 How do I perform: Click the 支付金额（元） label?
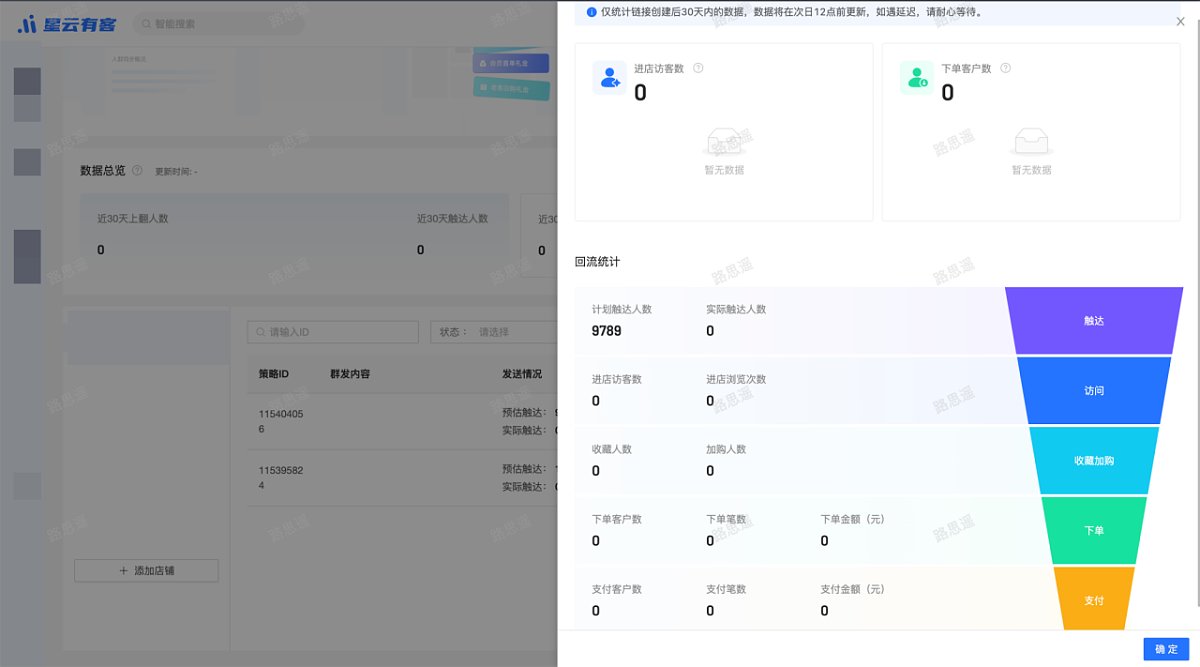tap(853, 590)
